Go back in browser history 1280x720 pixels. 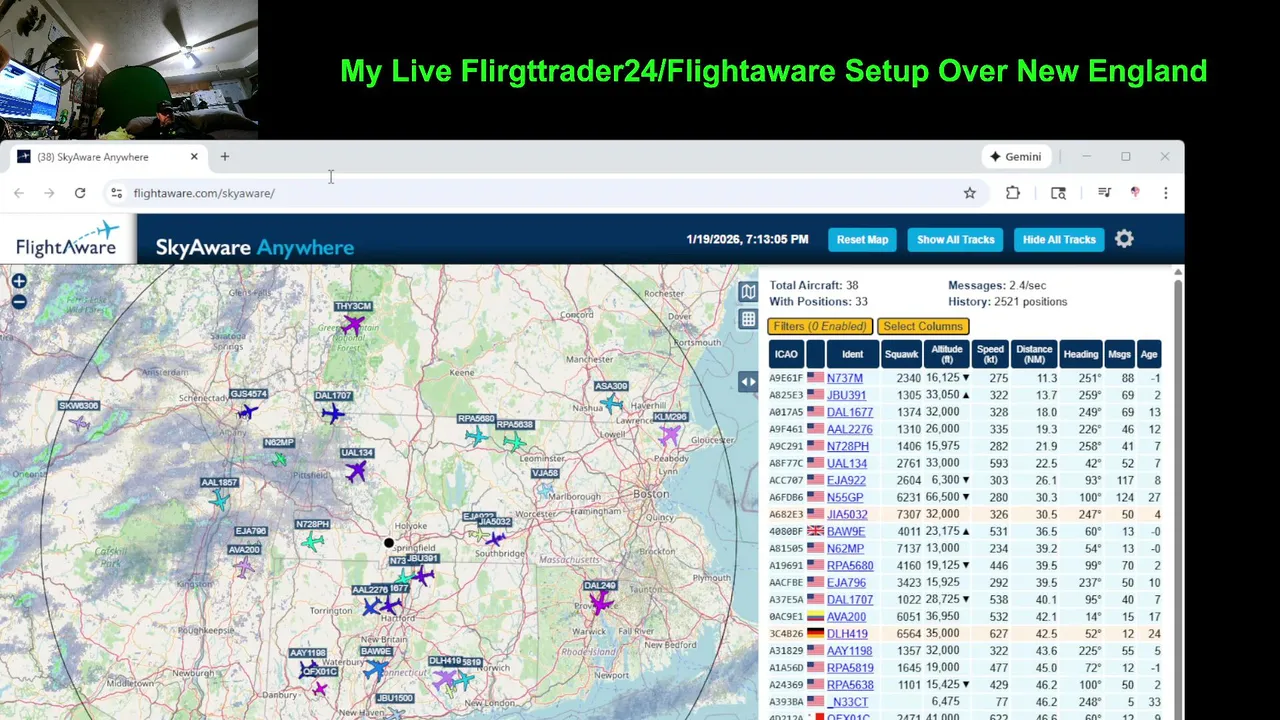[x=19, y=193]
